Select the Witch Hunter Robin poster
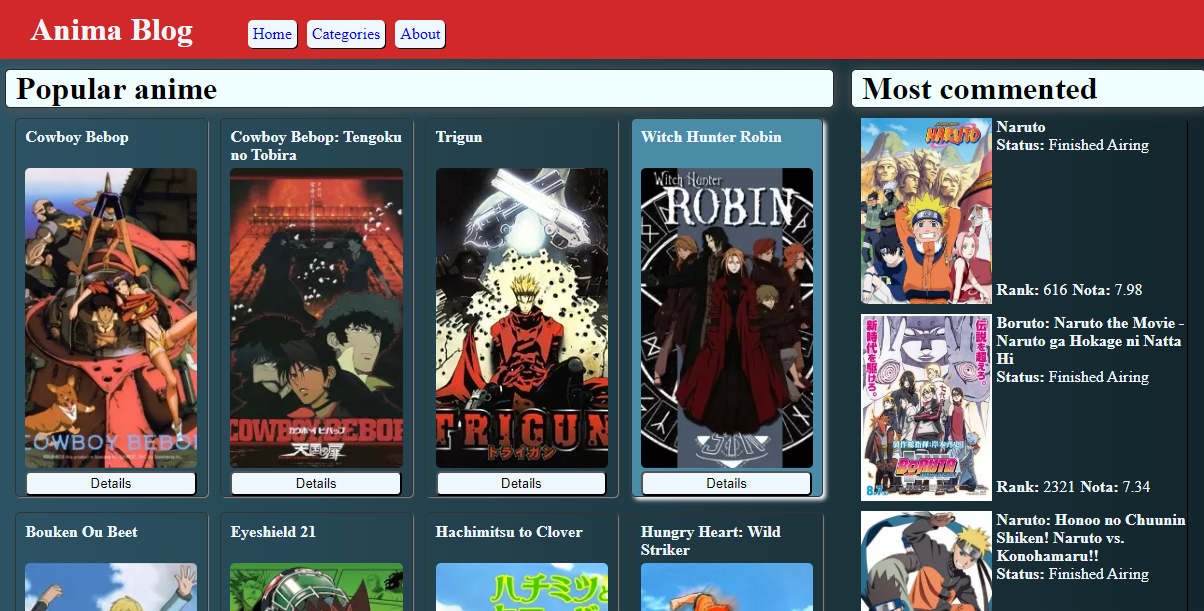This screenshot has height=611, width=1204. point(727,318)
